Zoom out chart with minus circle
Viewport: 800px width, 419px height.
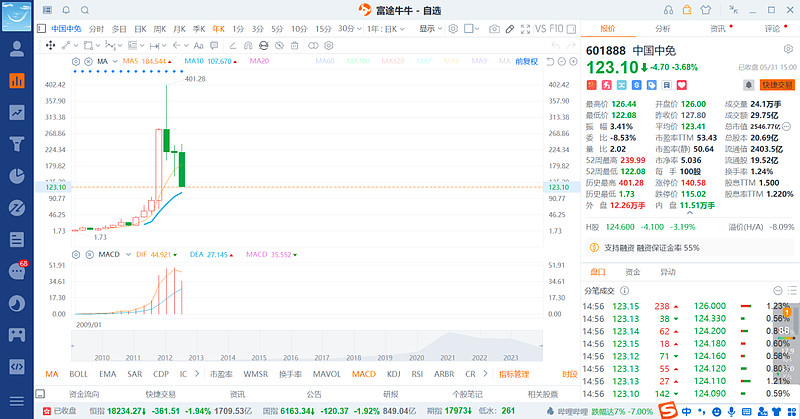pyautogui.click(x=562, y=62)
